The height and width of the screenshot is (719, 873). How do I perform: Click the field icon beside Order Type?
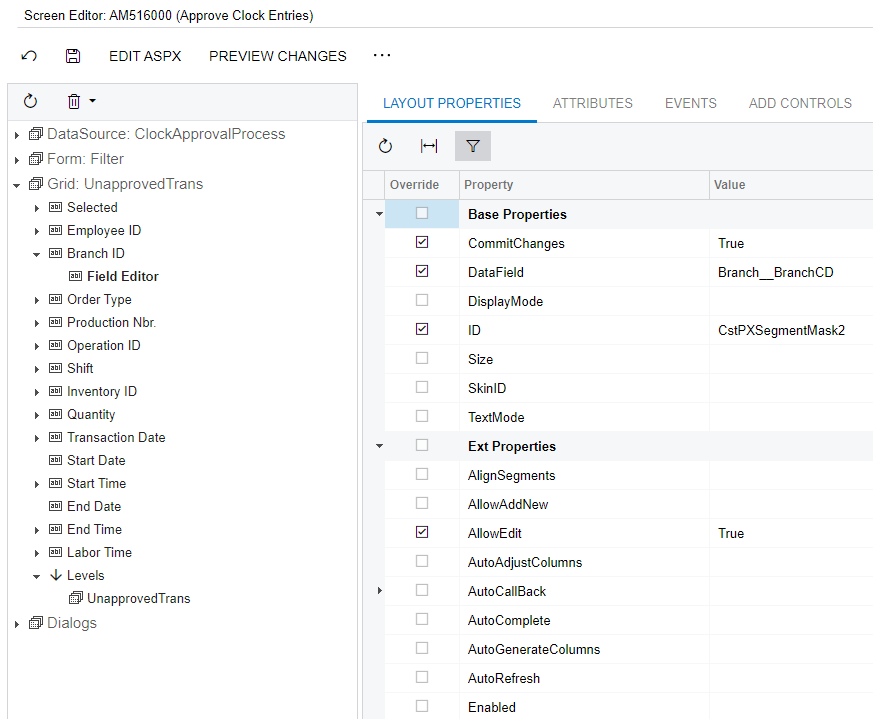point(55,299)
